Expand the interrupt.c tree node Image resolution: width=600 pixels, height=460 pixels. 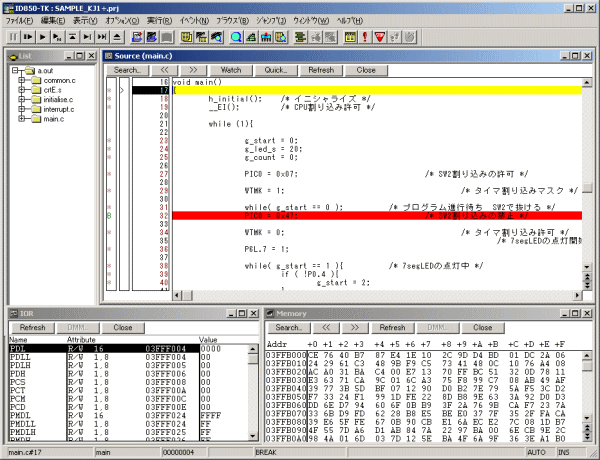click(x=22, y=109)
